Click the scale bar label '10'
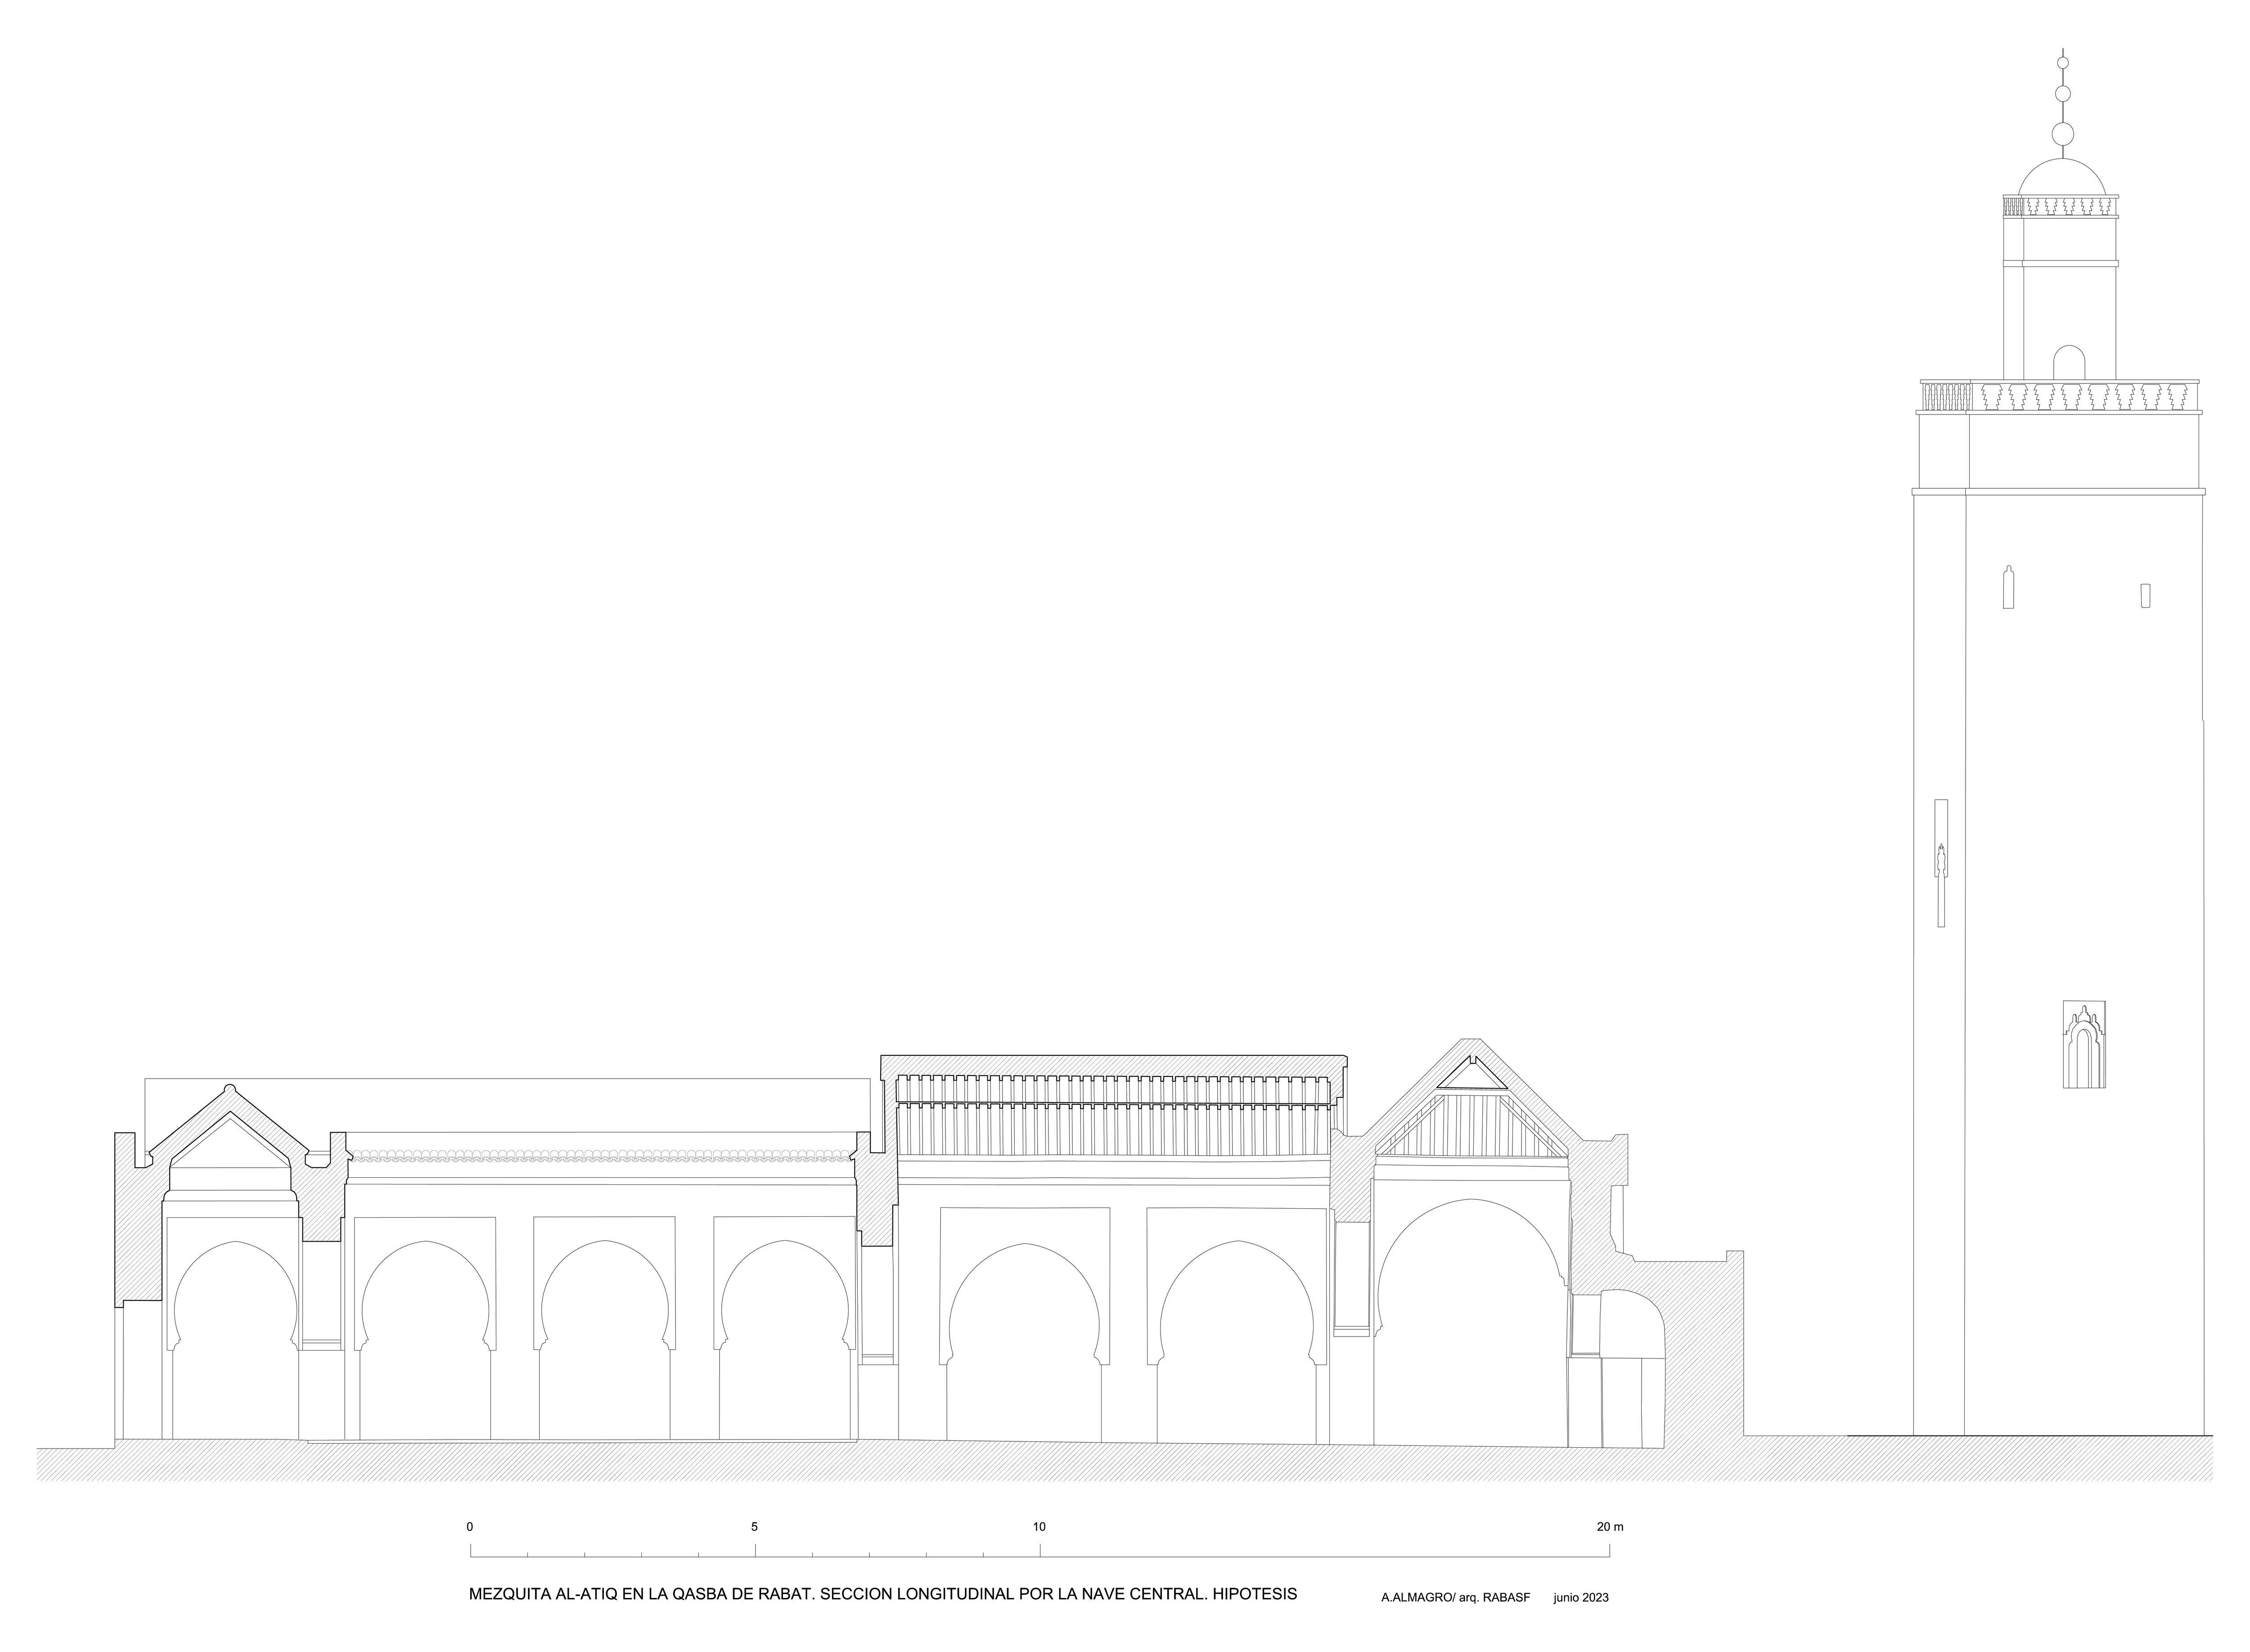 (1040, 1527)
